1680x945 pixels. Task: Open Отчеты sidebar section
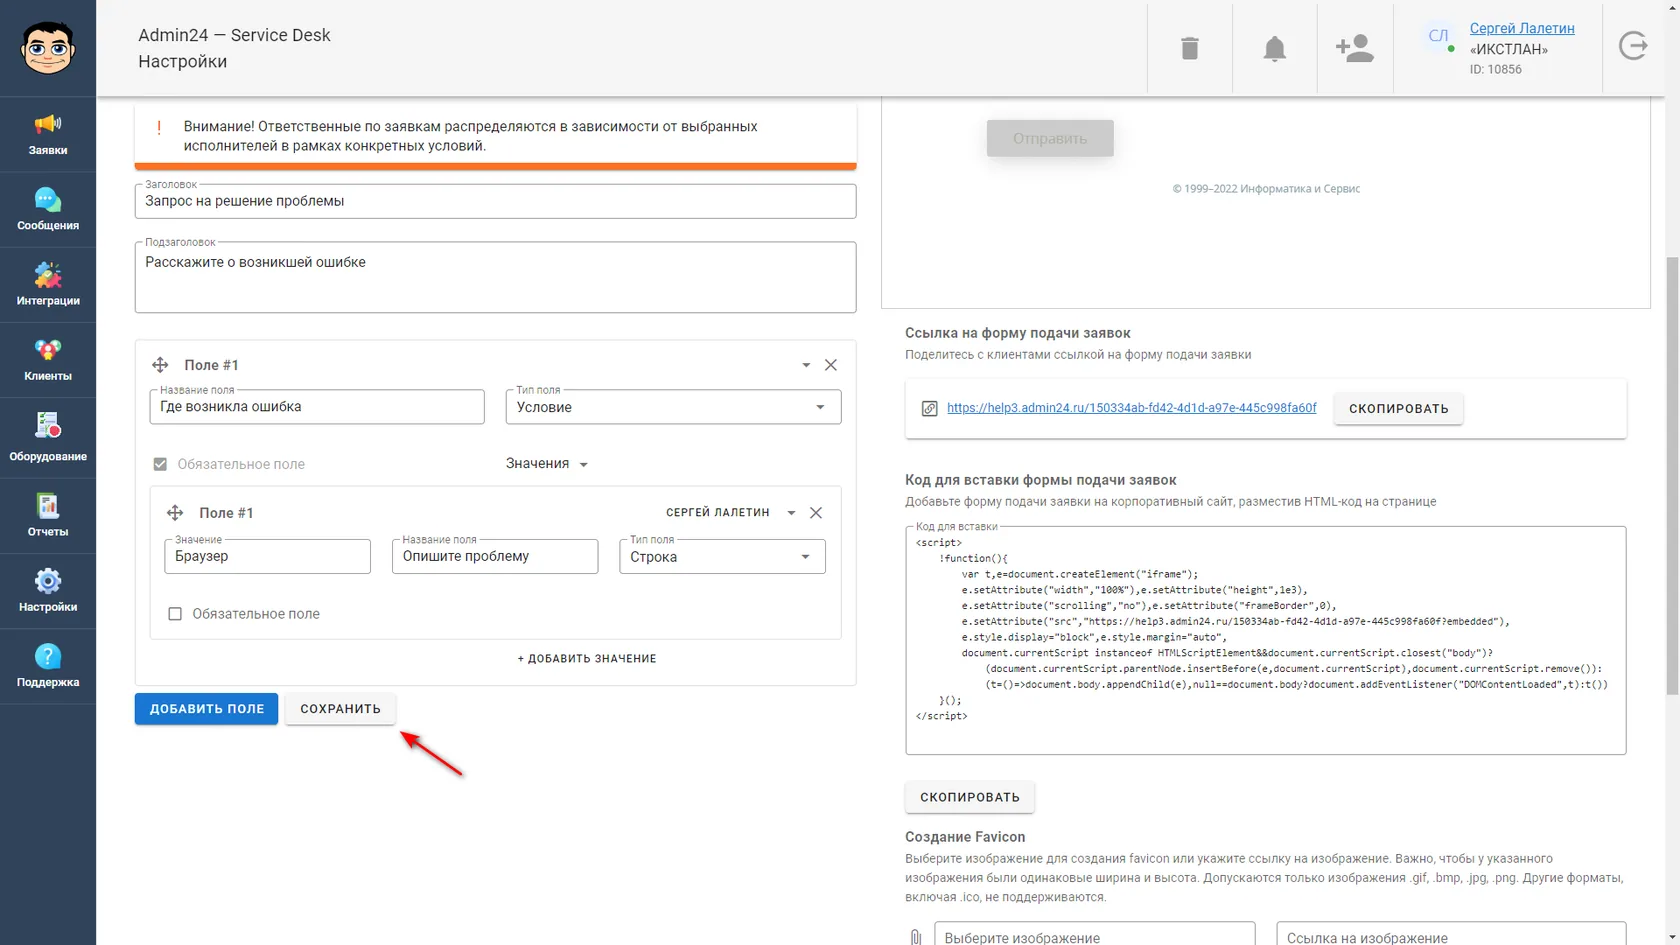click(48, 516)
